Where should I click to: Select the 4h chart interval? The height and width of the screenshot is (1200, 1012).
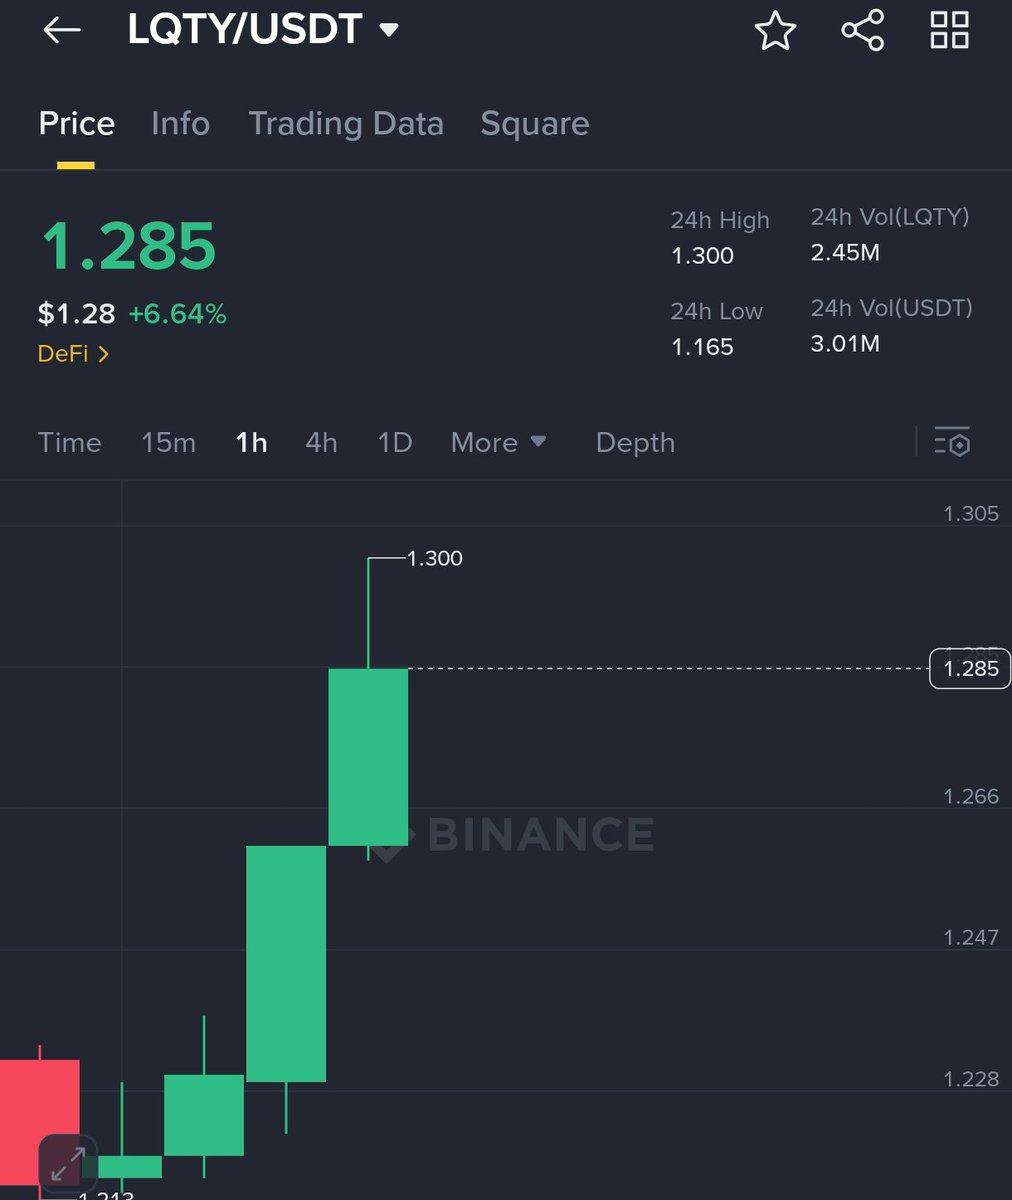(321, 442)
